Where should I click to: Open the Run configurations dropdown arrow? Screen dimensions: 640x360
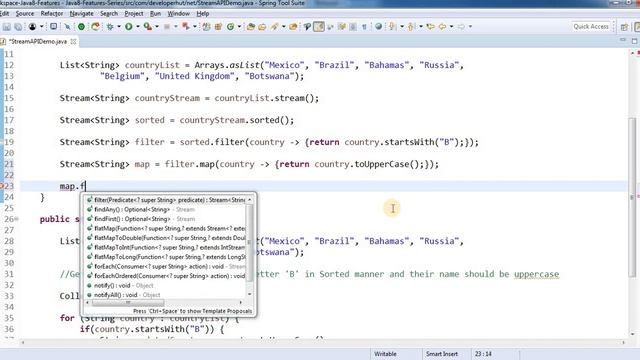pyautogui.click(x=138, y=27)
